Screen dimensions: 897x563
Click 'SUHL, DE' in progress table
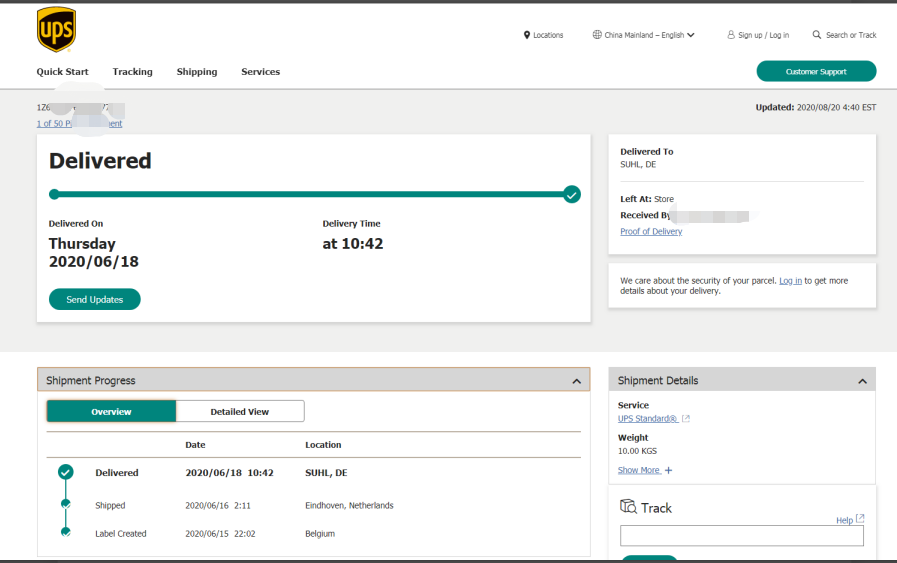tap(326, 473)
